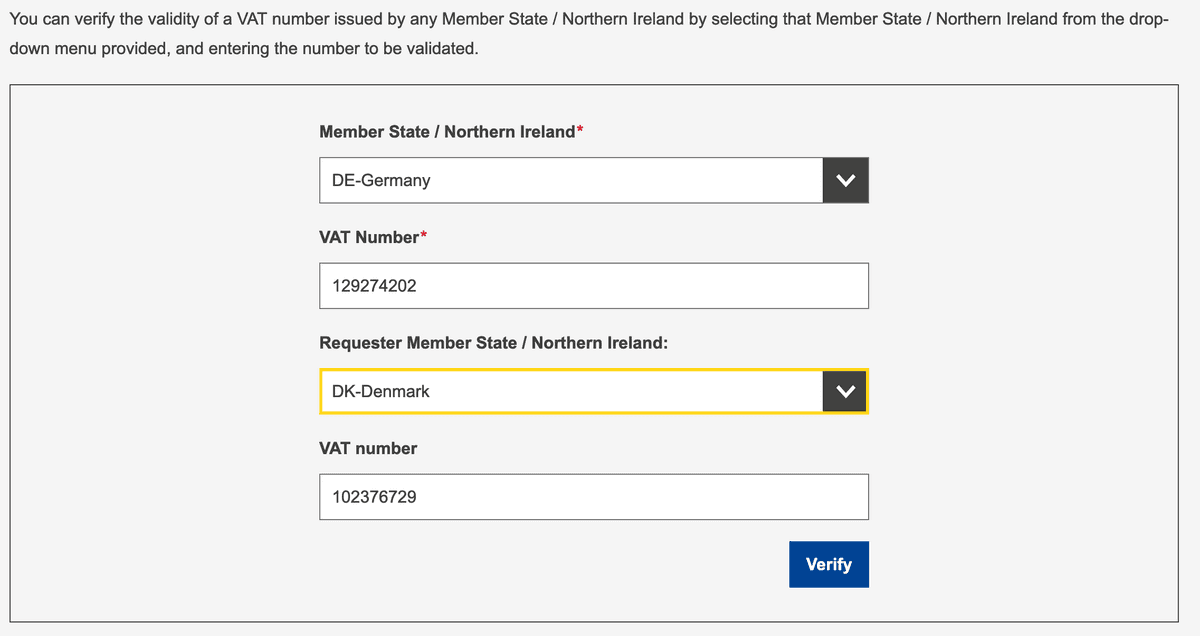This screenshot has width=1200, height=636.
Task: Click the lowercase VAT number label
Action: (368, 448)
